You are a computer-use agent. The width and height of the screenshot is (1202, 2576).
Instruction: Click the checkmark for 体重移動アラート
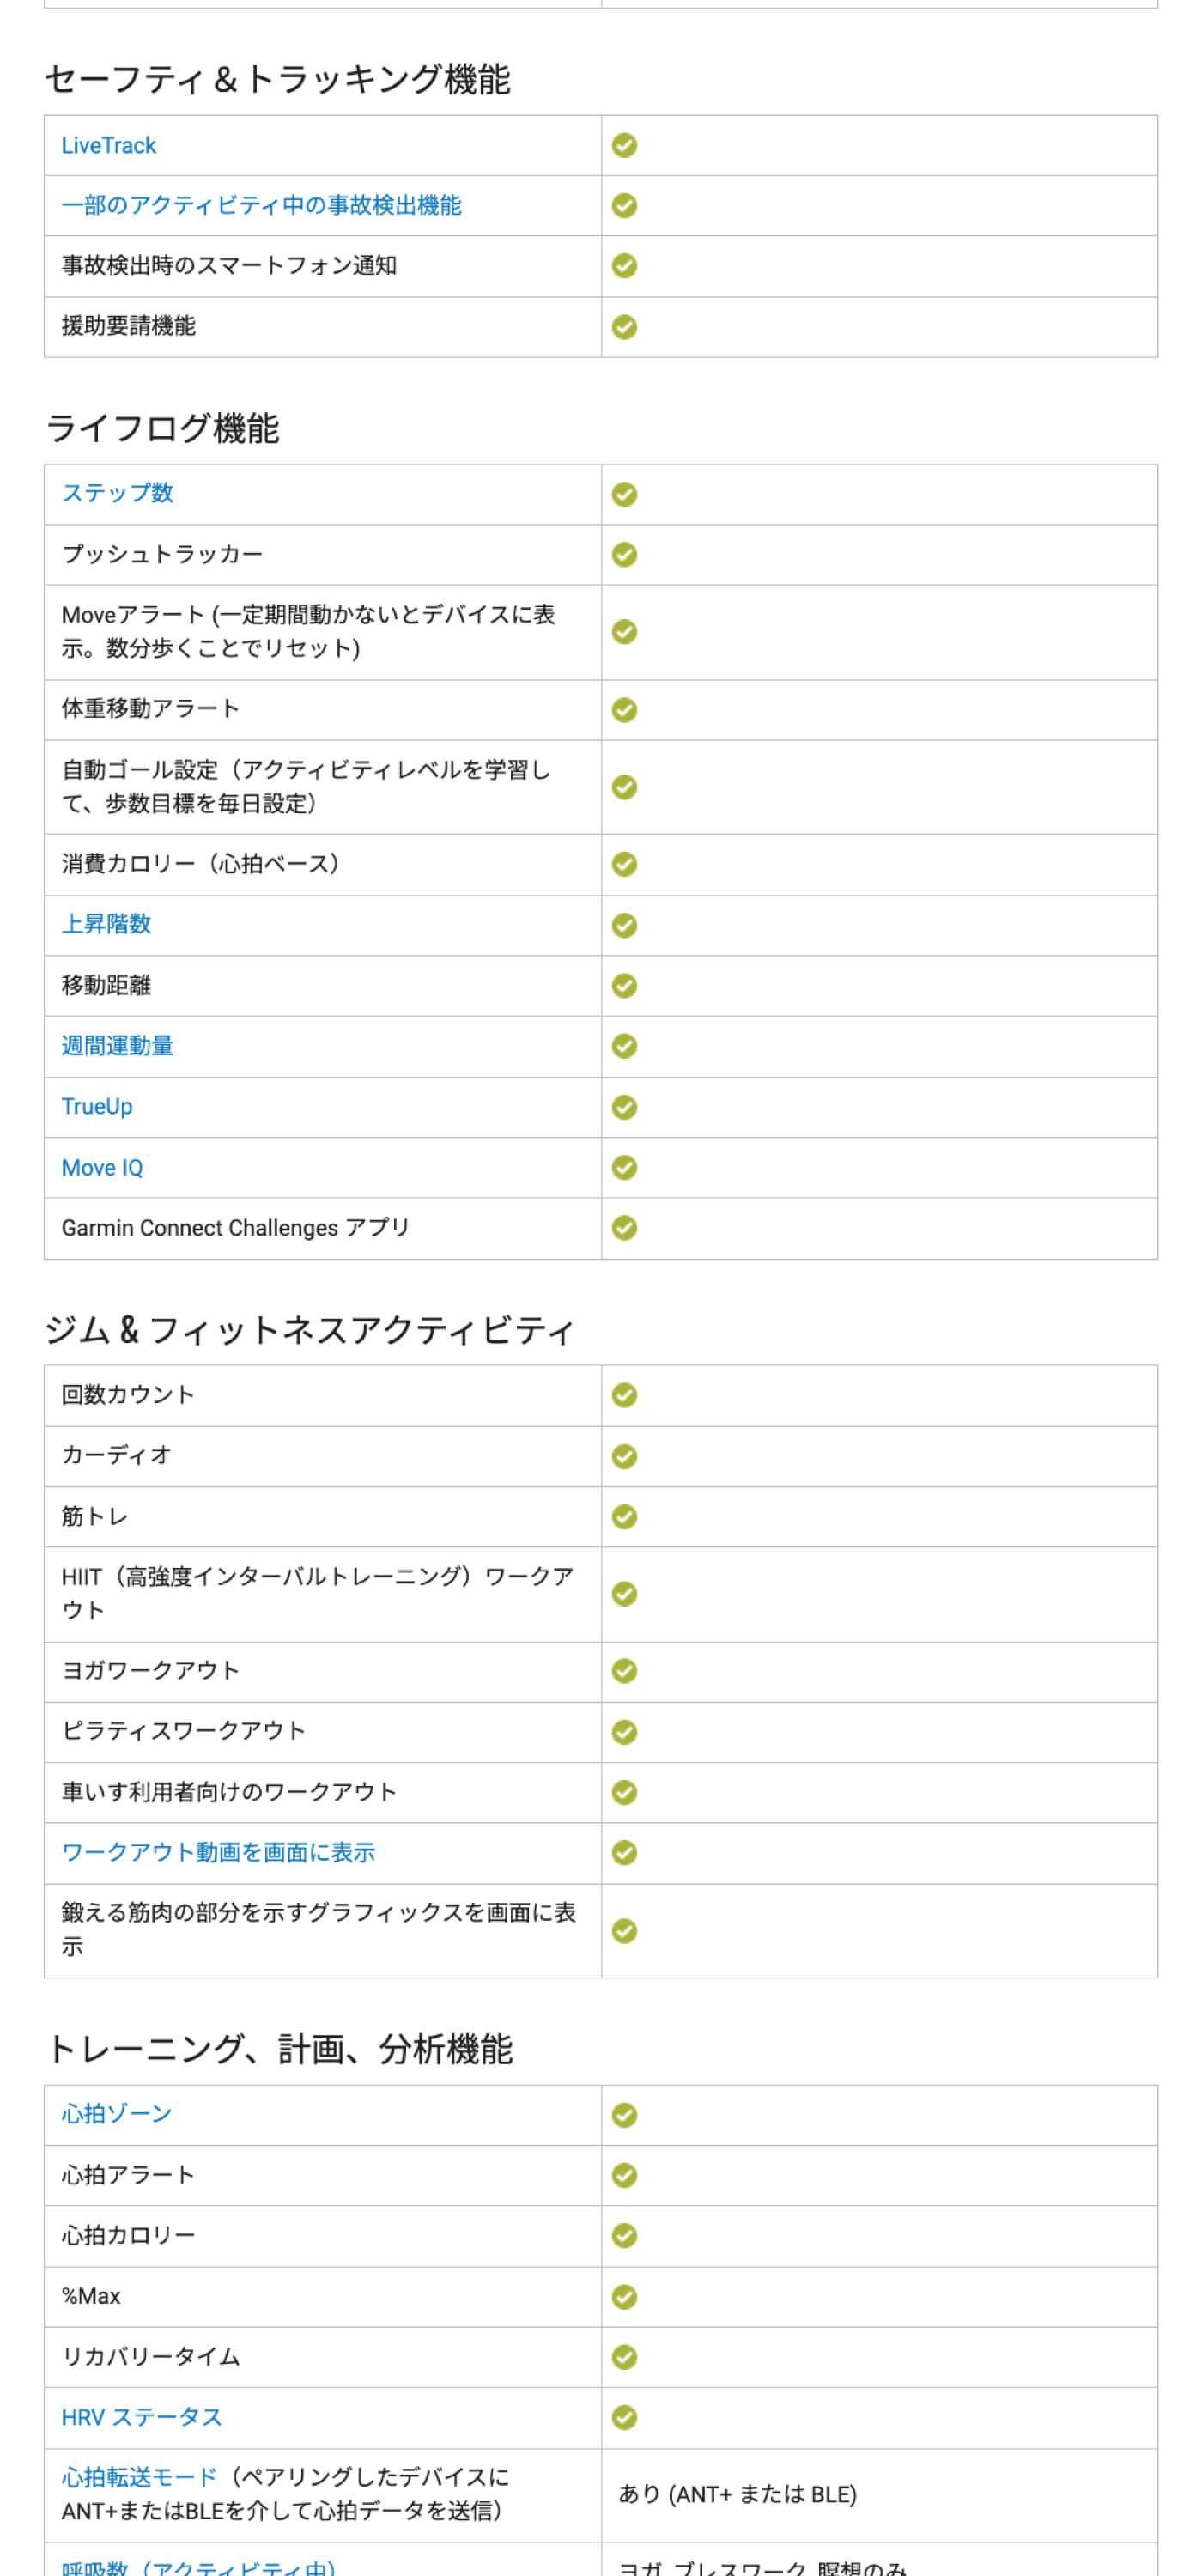coord(624,710)
